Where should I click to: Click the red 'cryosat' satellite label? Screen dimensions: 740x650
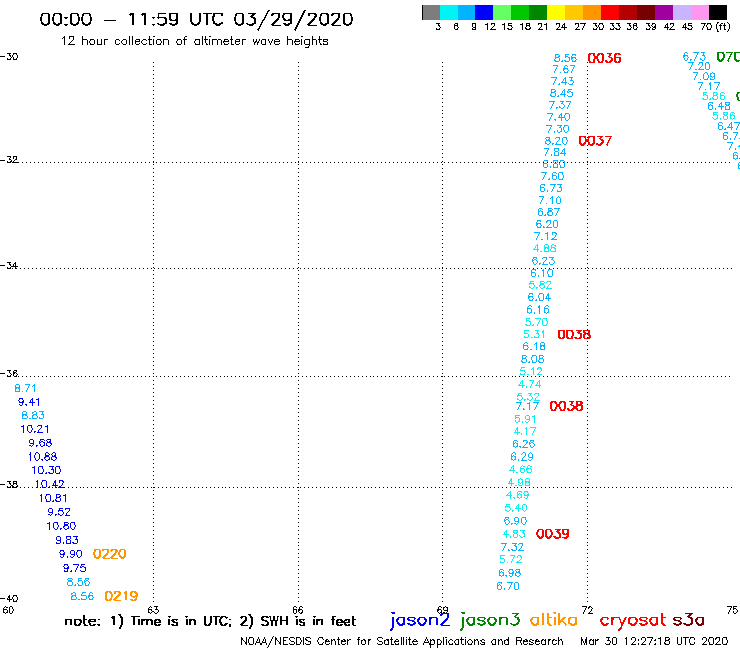(632, 621)
